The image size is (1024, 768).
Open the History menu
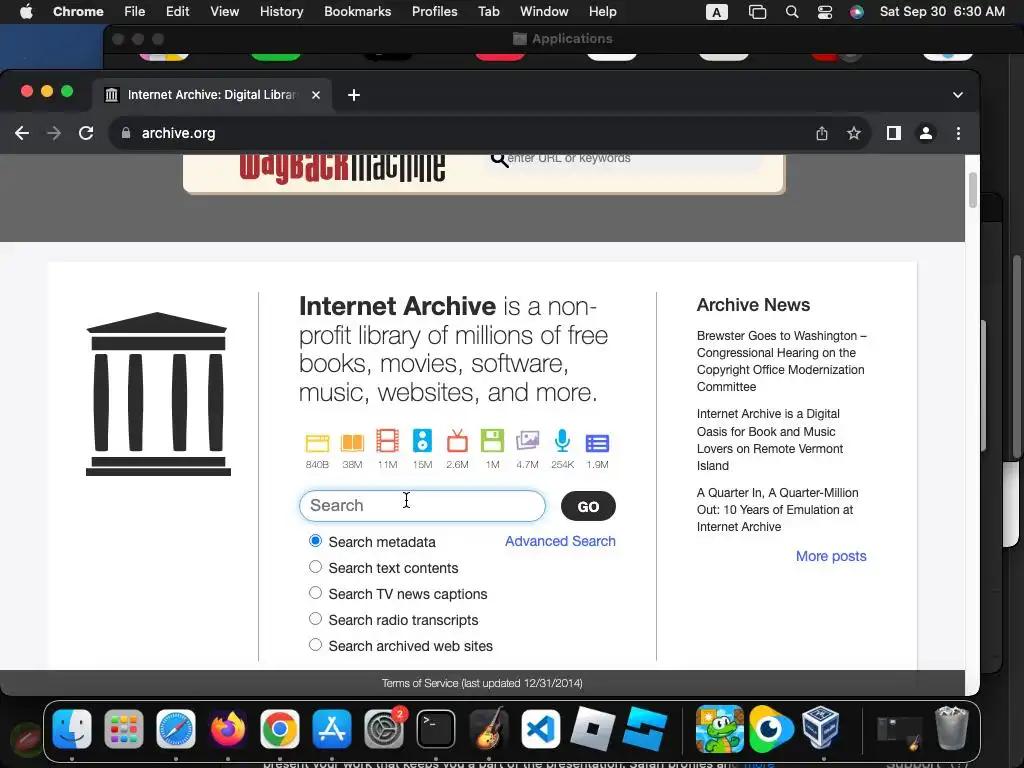tap(281, 12)
